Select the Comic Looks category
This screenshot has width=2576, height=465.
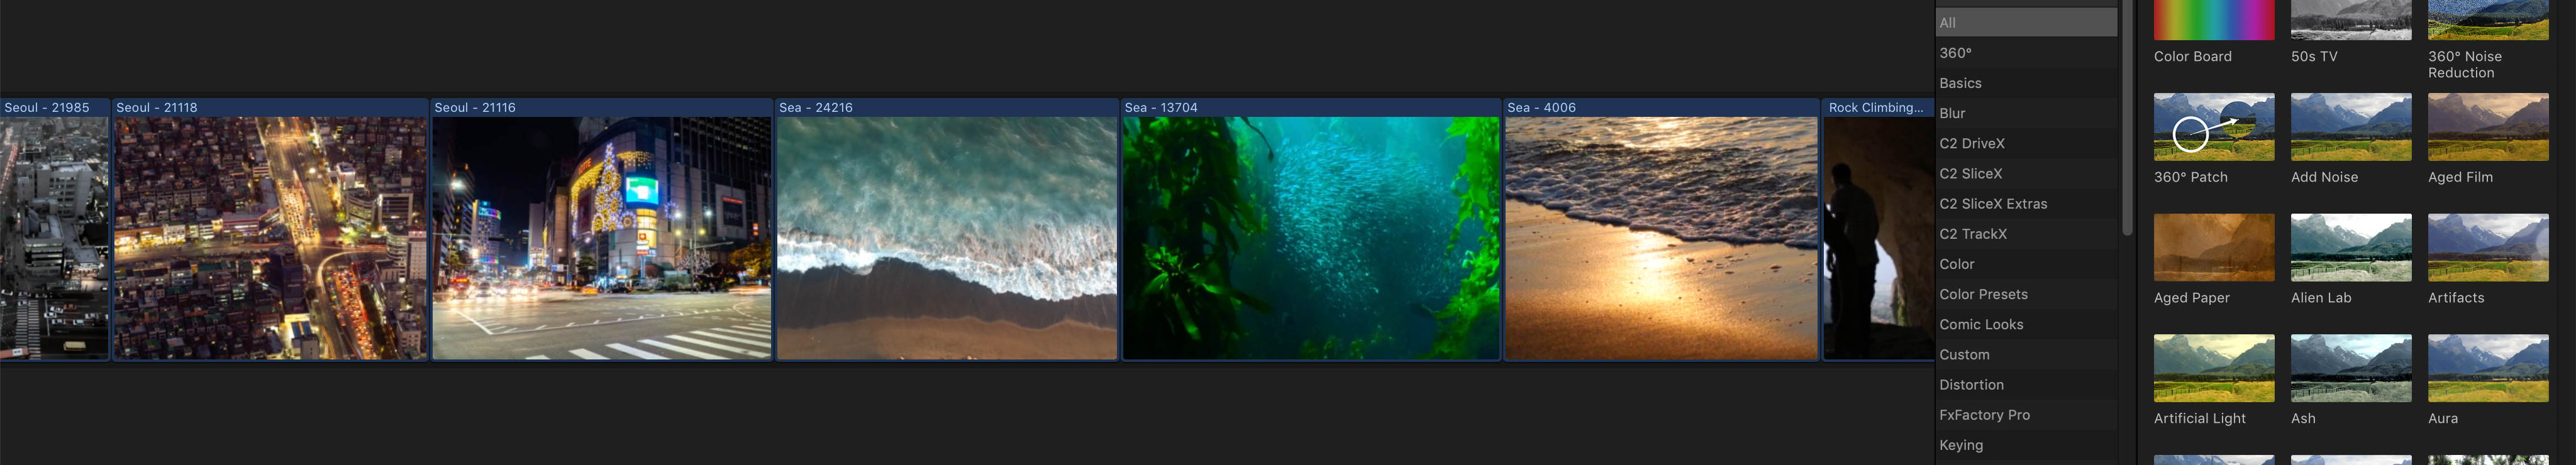(2025, 324)
